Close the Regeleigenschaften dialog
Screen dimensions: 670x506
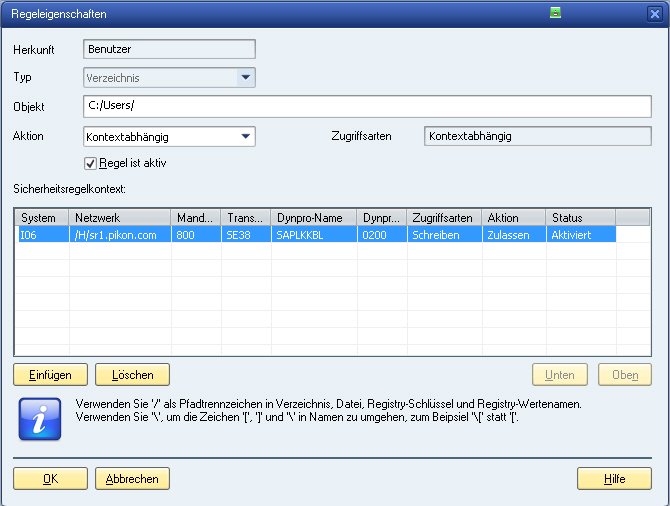coord(655,14)
